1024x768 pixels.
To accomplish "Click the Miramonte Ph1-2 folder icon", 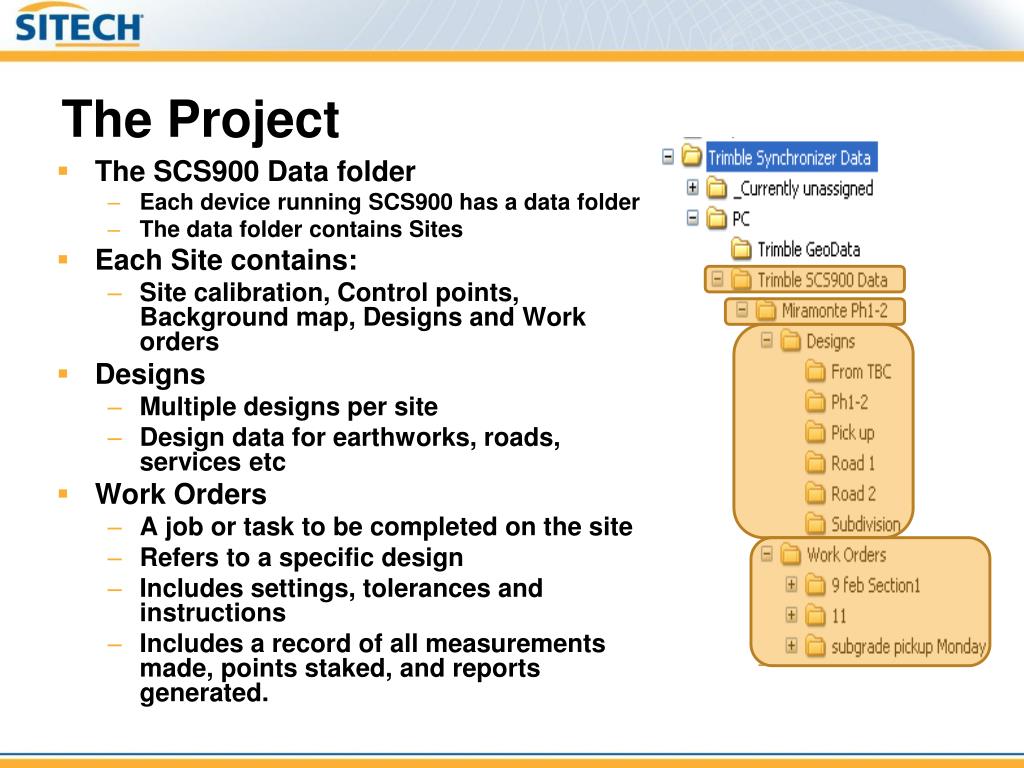I will (x=766, y=310).
